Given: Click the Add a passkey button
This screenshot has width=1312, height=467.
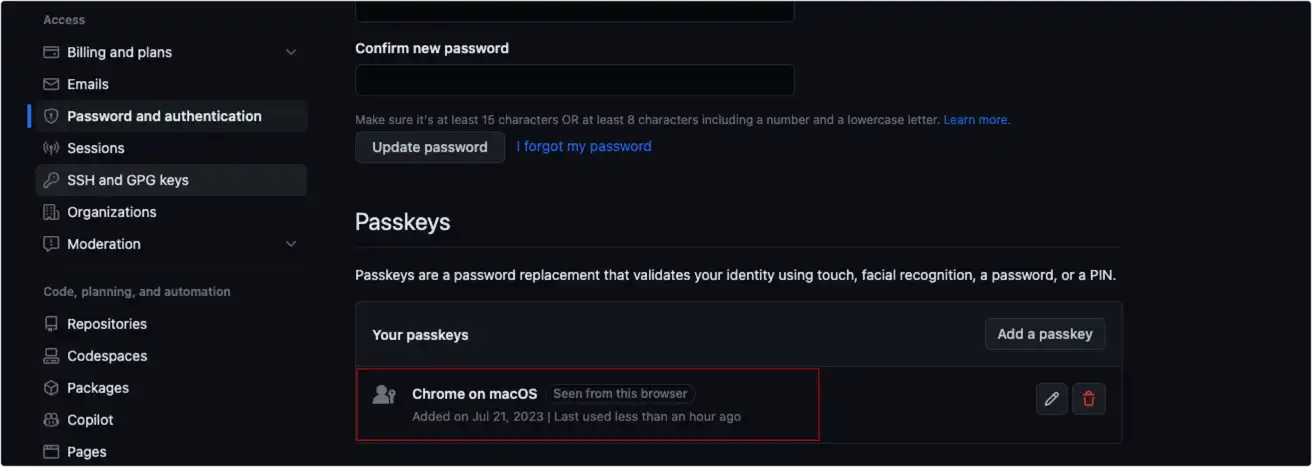Looking at the screenshot, I should pos(1045,334).
